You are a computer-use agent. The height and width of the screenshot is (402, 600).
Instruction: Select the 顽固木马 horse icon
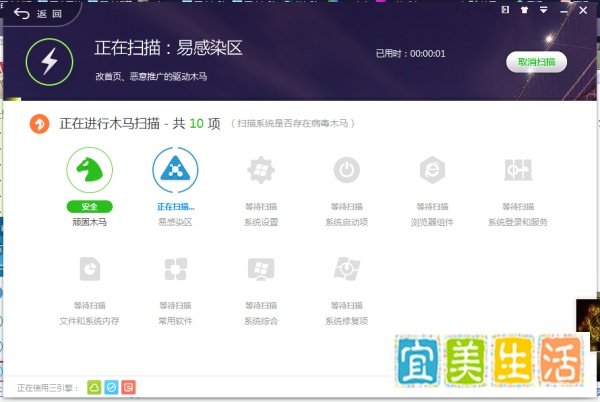(90, 170)
